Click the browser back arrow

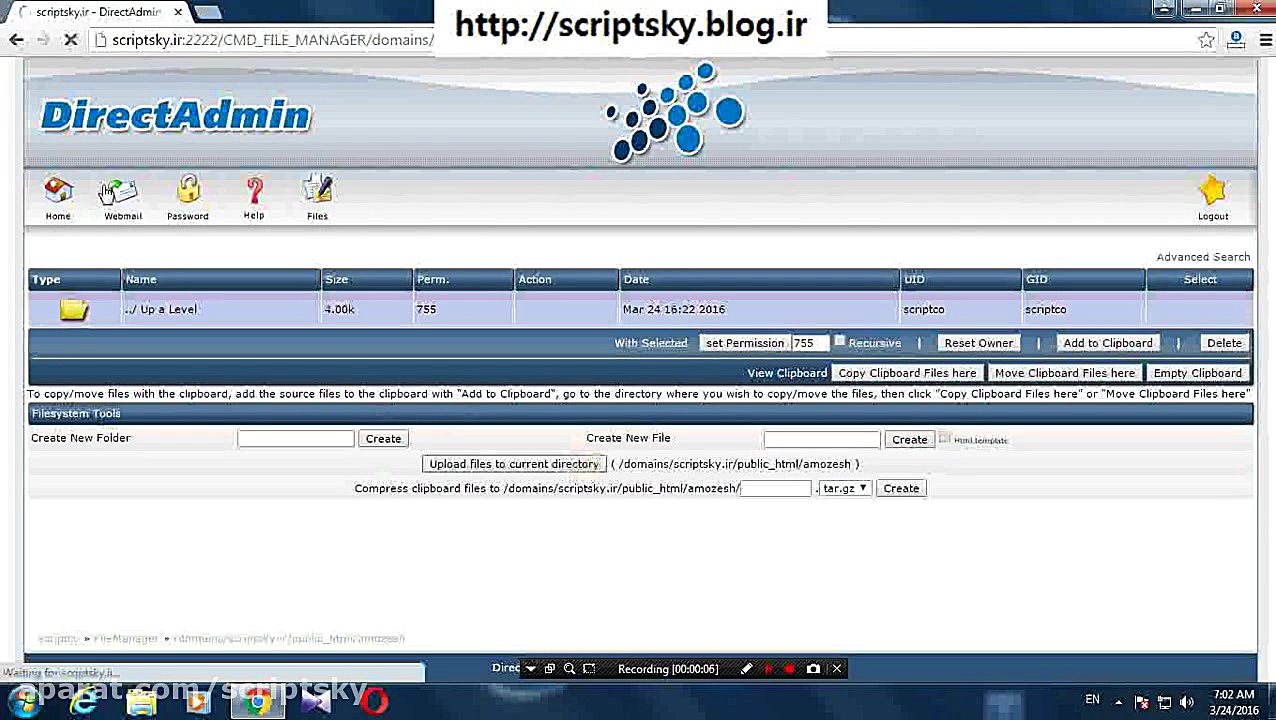click(x=16, y=40)
